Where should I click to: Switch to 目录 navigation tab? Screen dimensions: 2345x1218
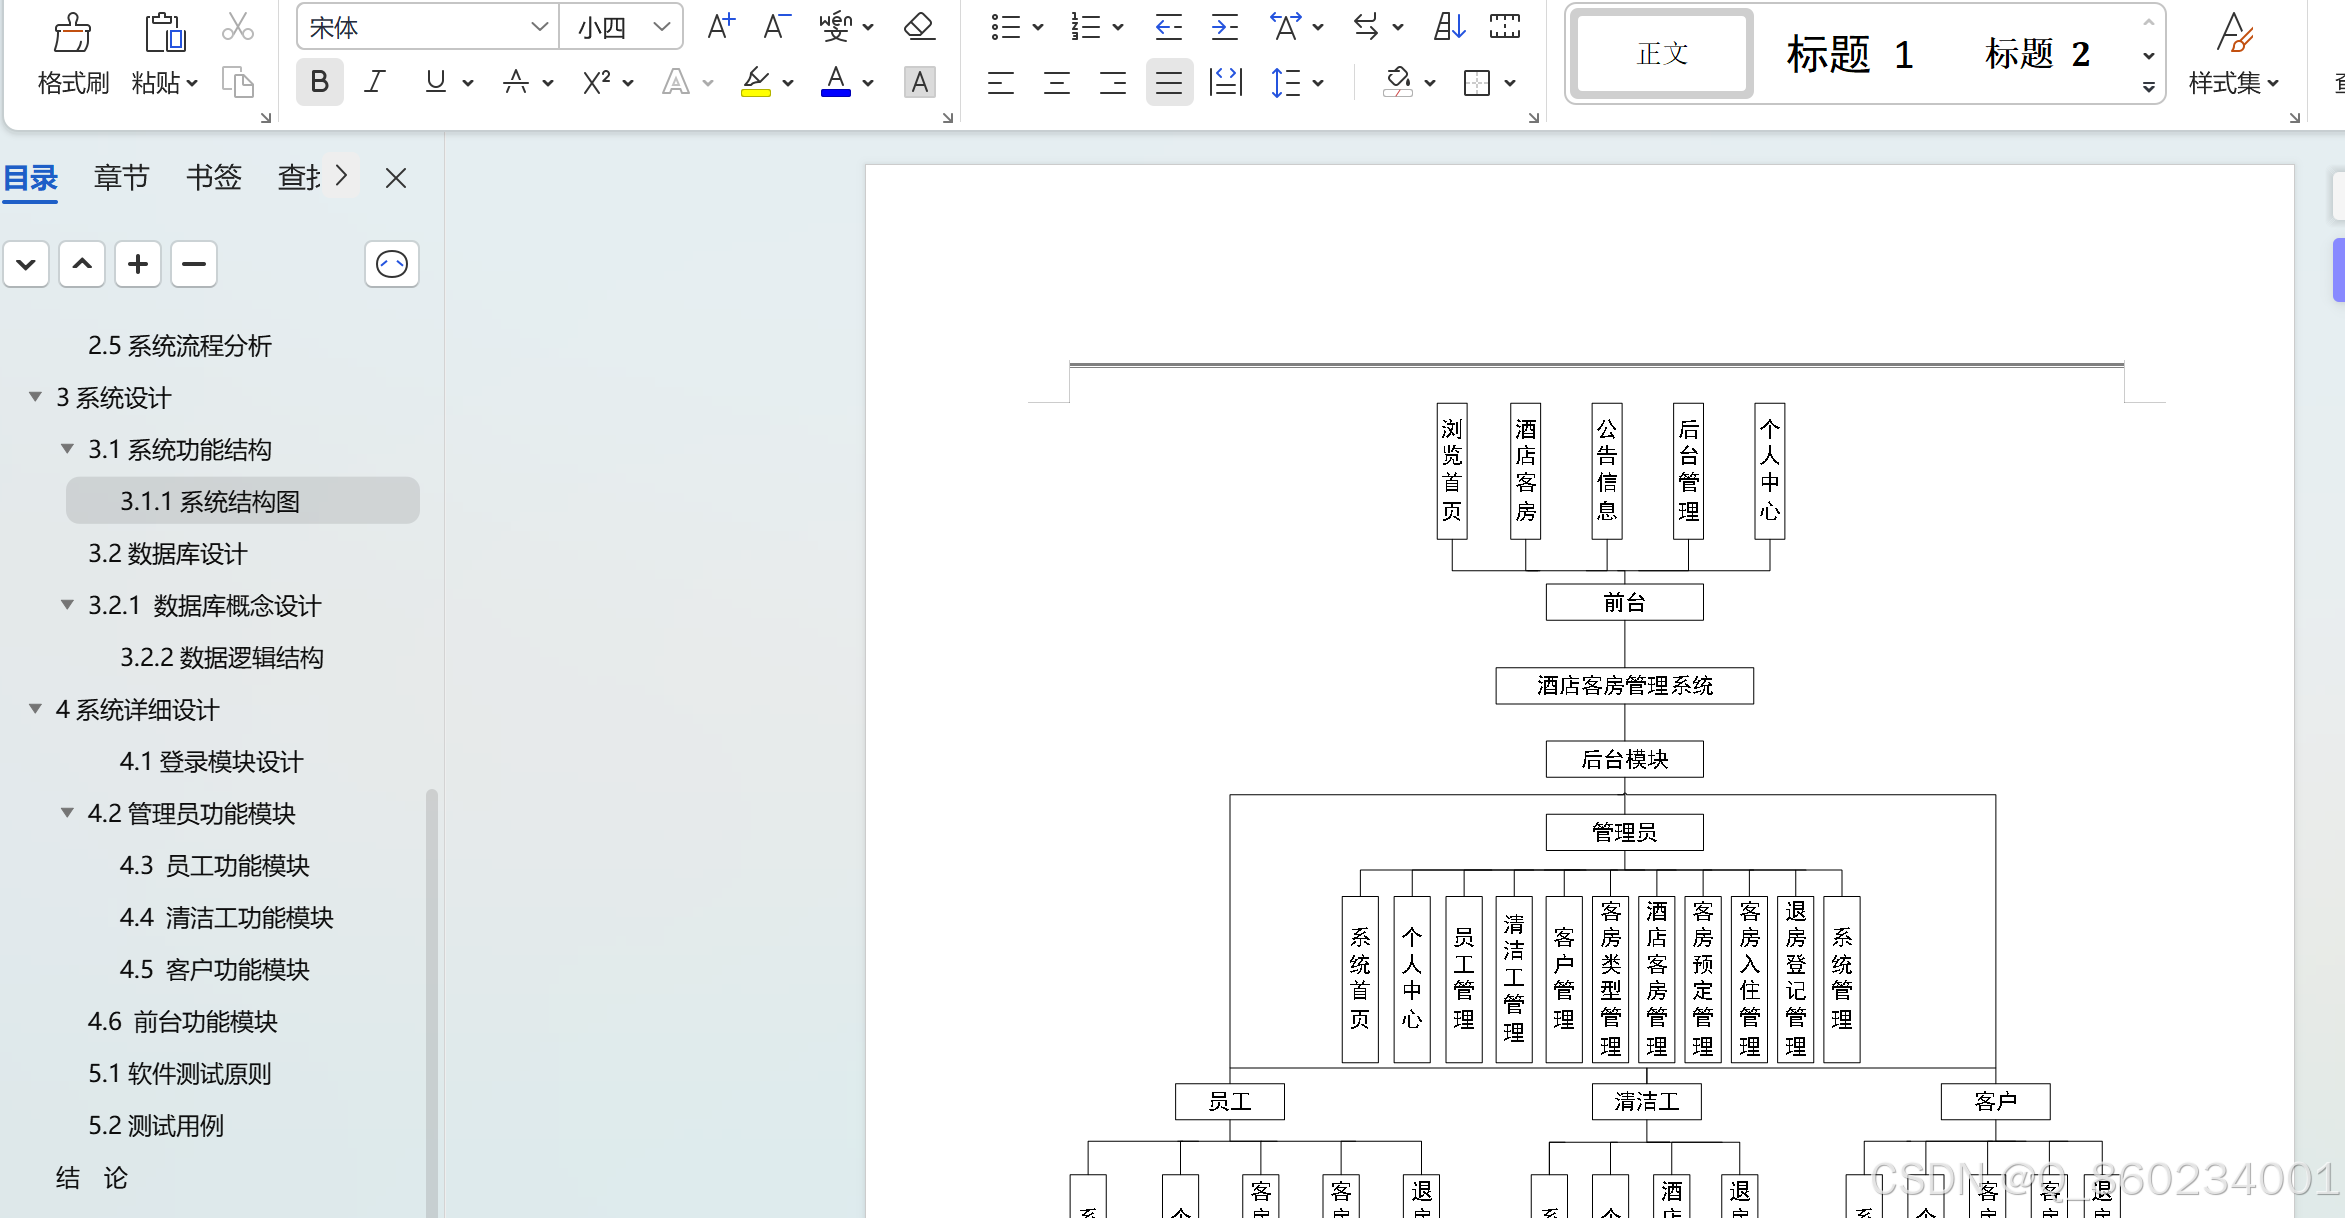pyautogui.click(x=30, y=178)
